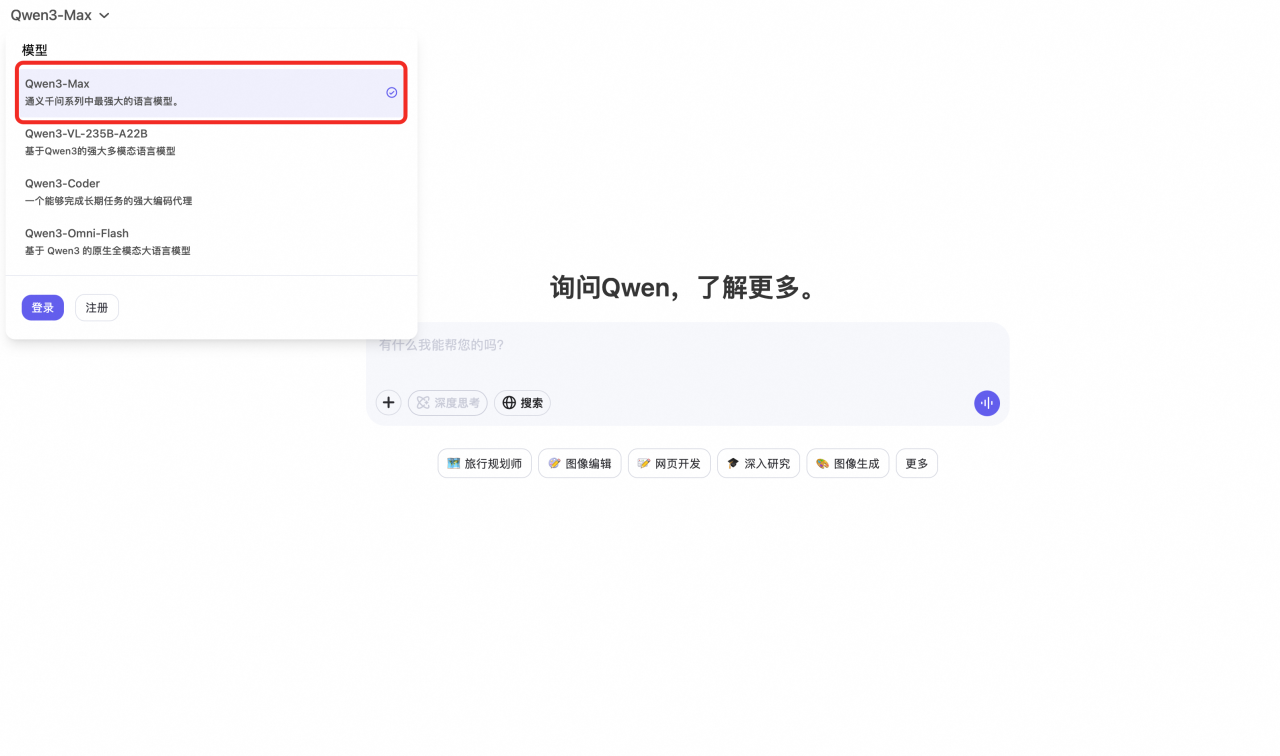This screenshot has width=1280, height=756.
Task: Open the 旅行规划师 travel planner tool
Action: click(484, 463)
